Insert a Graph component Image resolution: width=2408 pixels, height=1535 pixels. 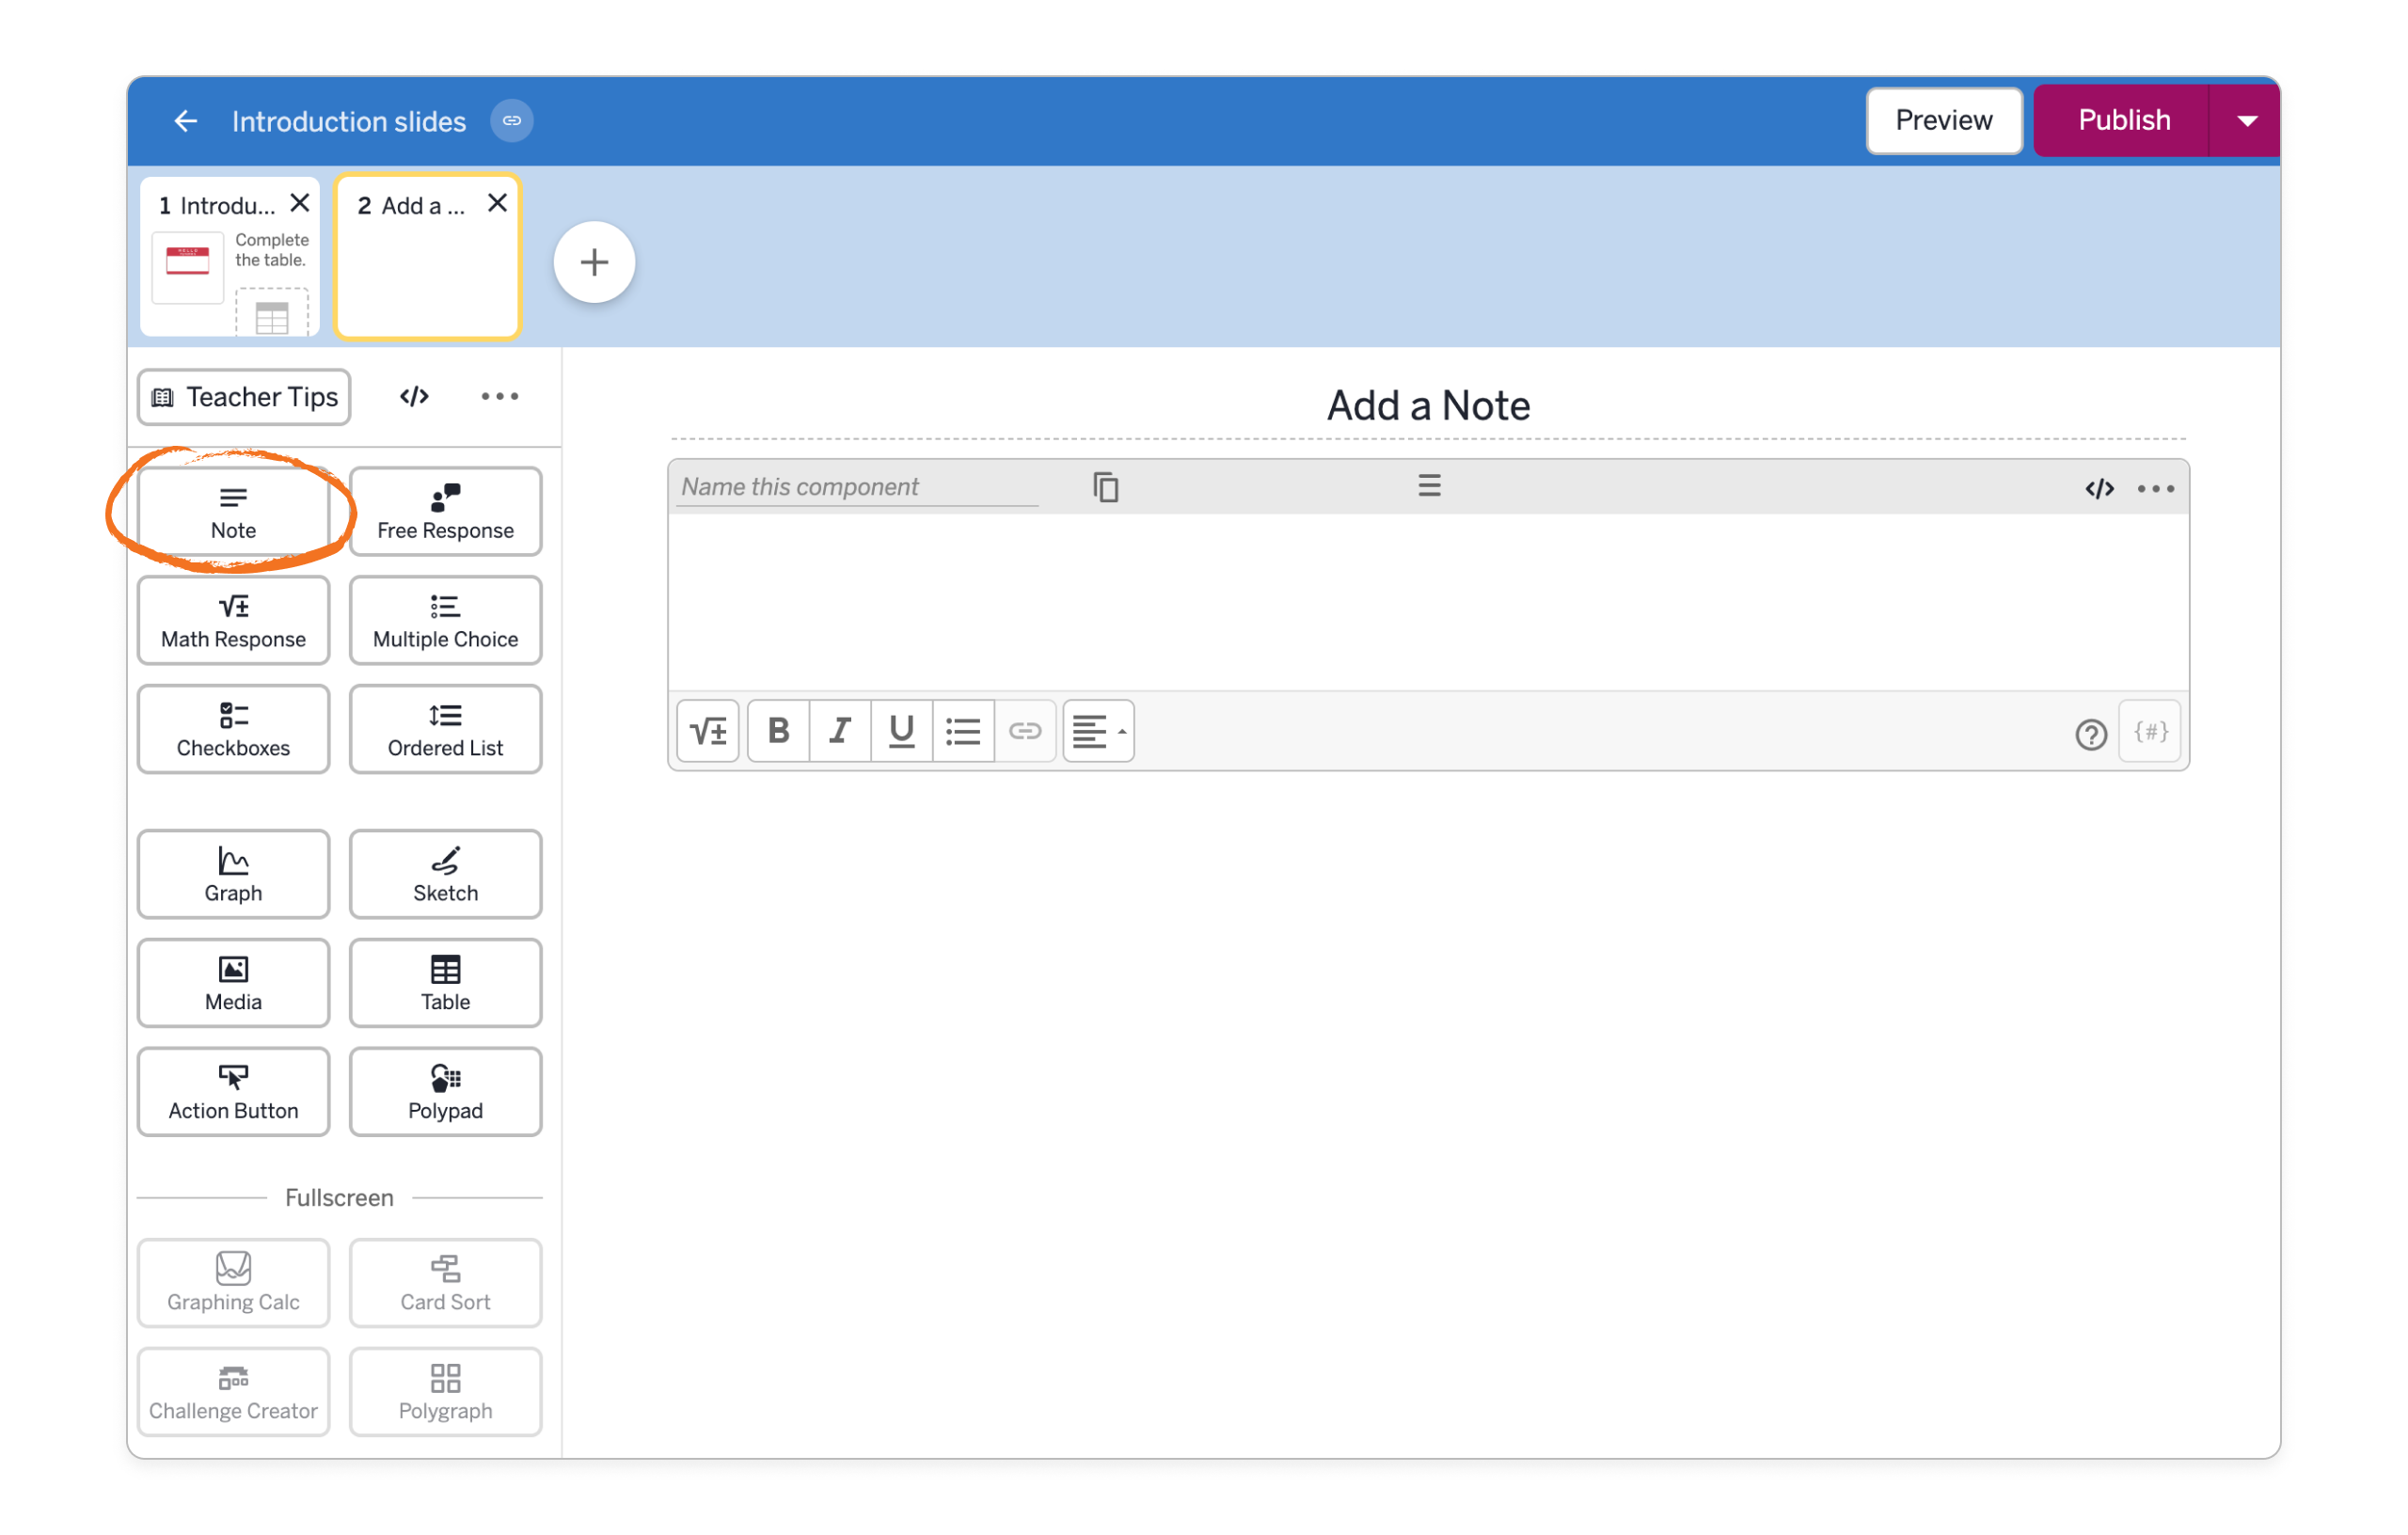[x=233, y=875]
